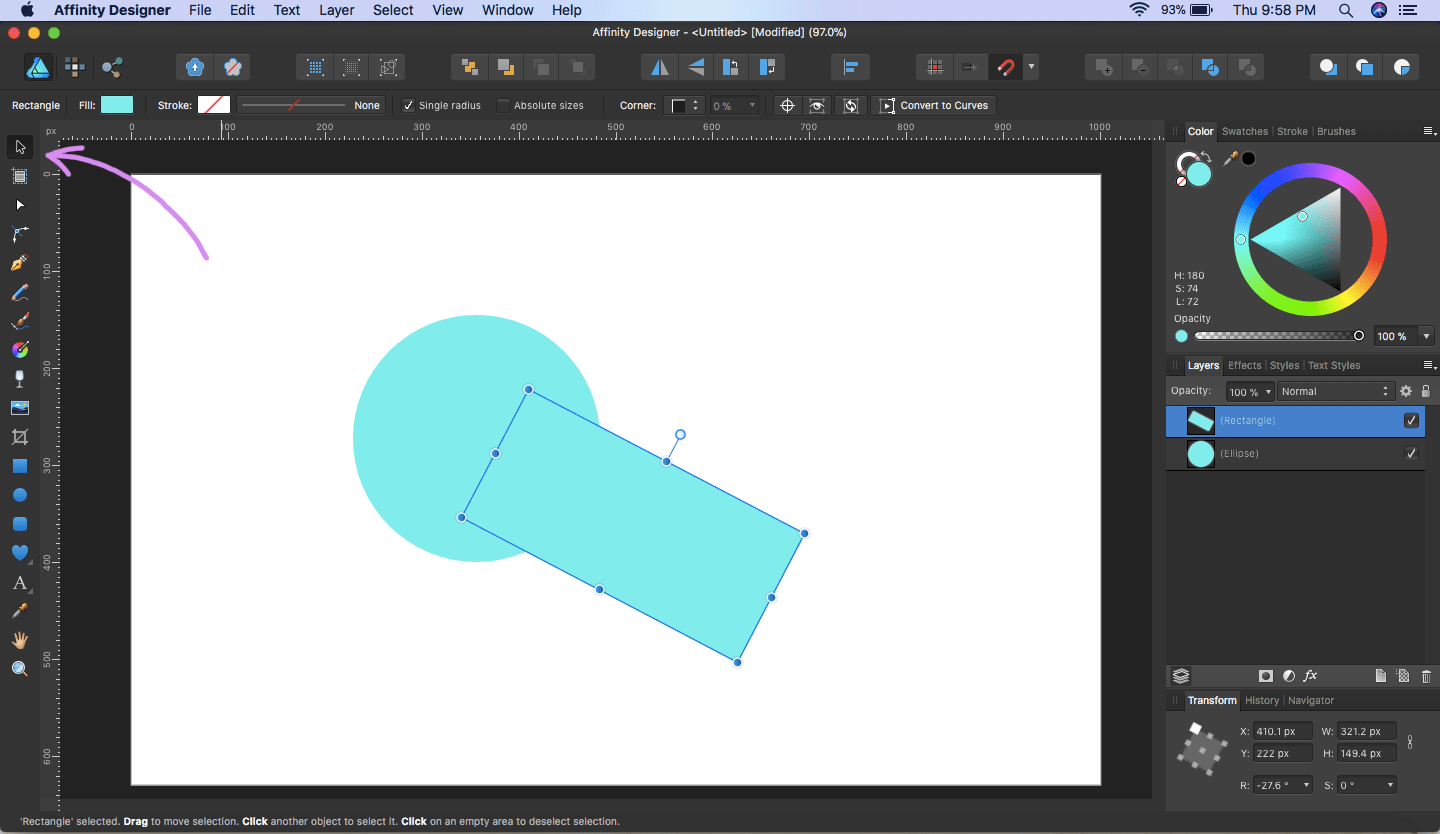Click the X position input field
1440x834 pixels.
point(1283,731)
